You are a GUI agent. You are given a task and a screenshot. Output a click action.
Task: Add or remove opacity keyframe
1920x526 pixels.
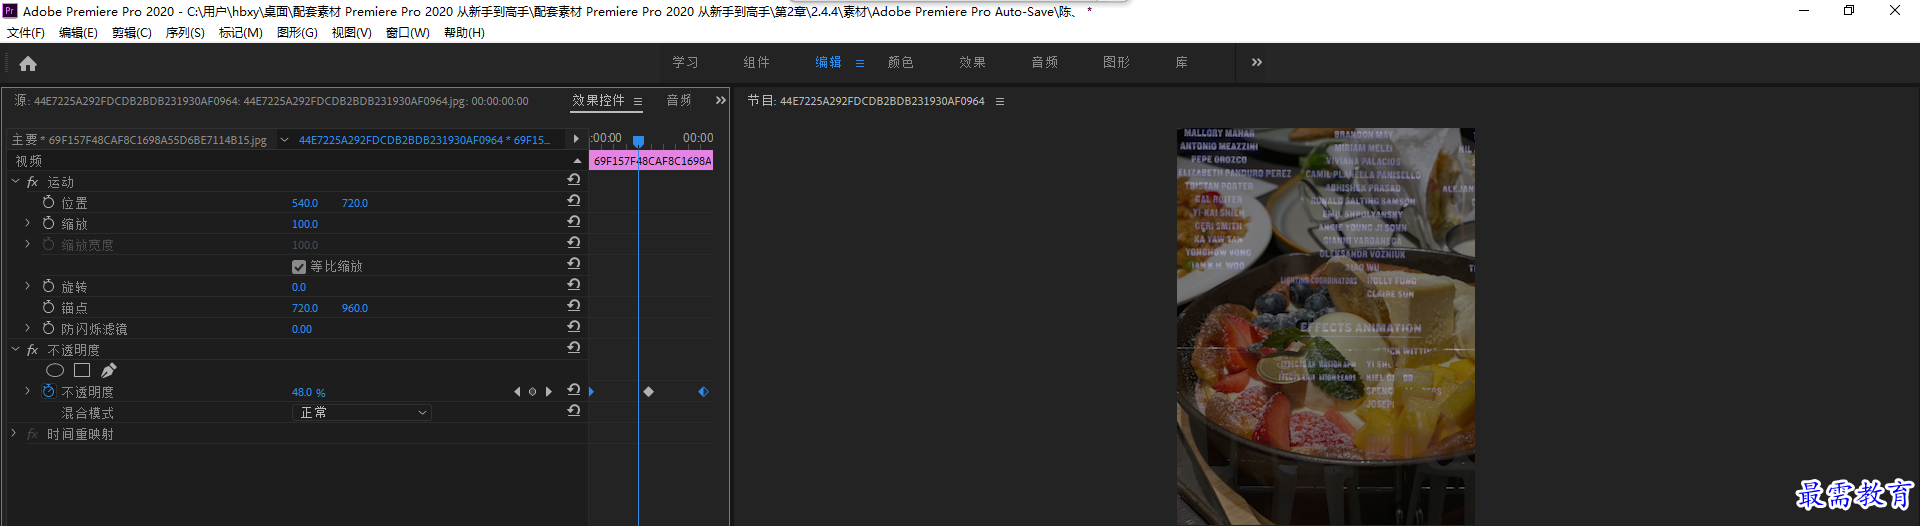[x=533, y=392]
